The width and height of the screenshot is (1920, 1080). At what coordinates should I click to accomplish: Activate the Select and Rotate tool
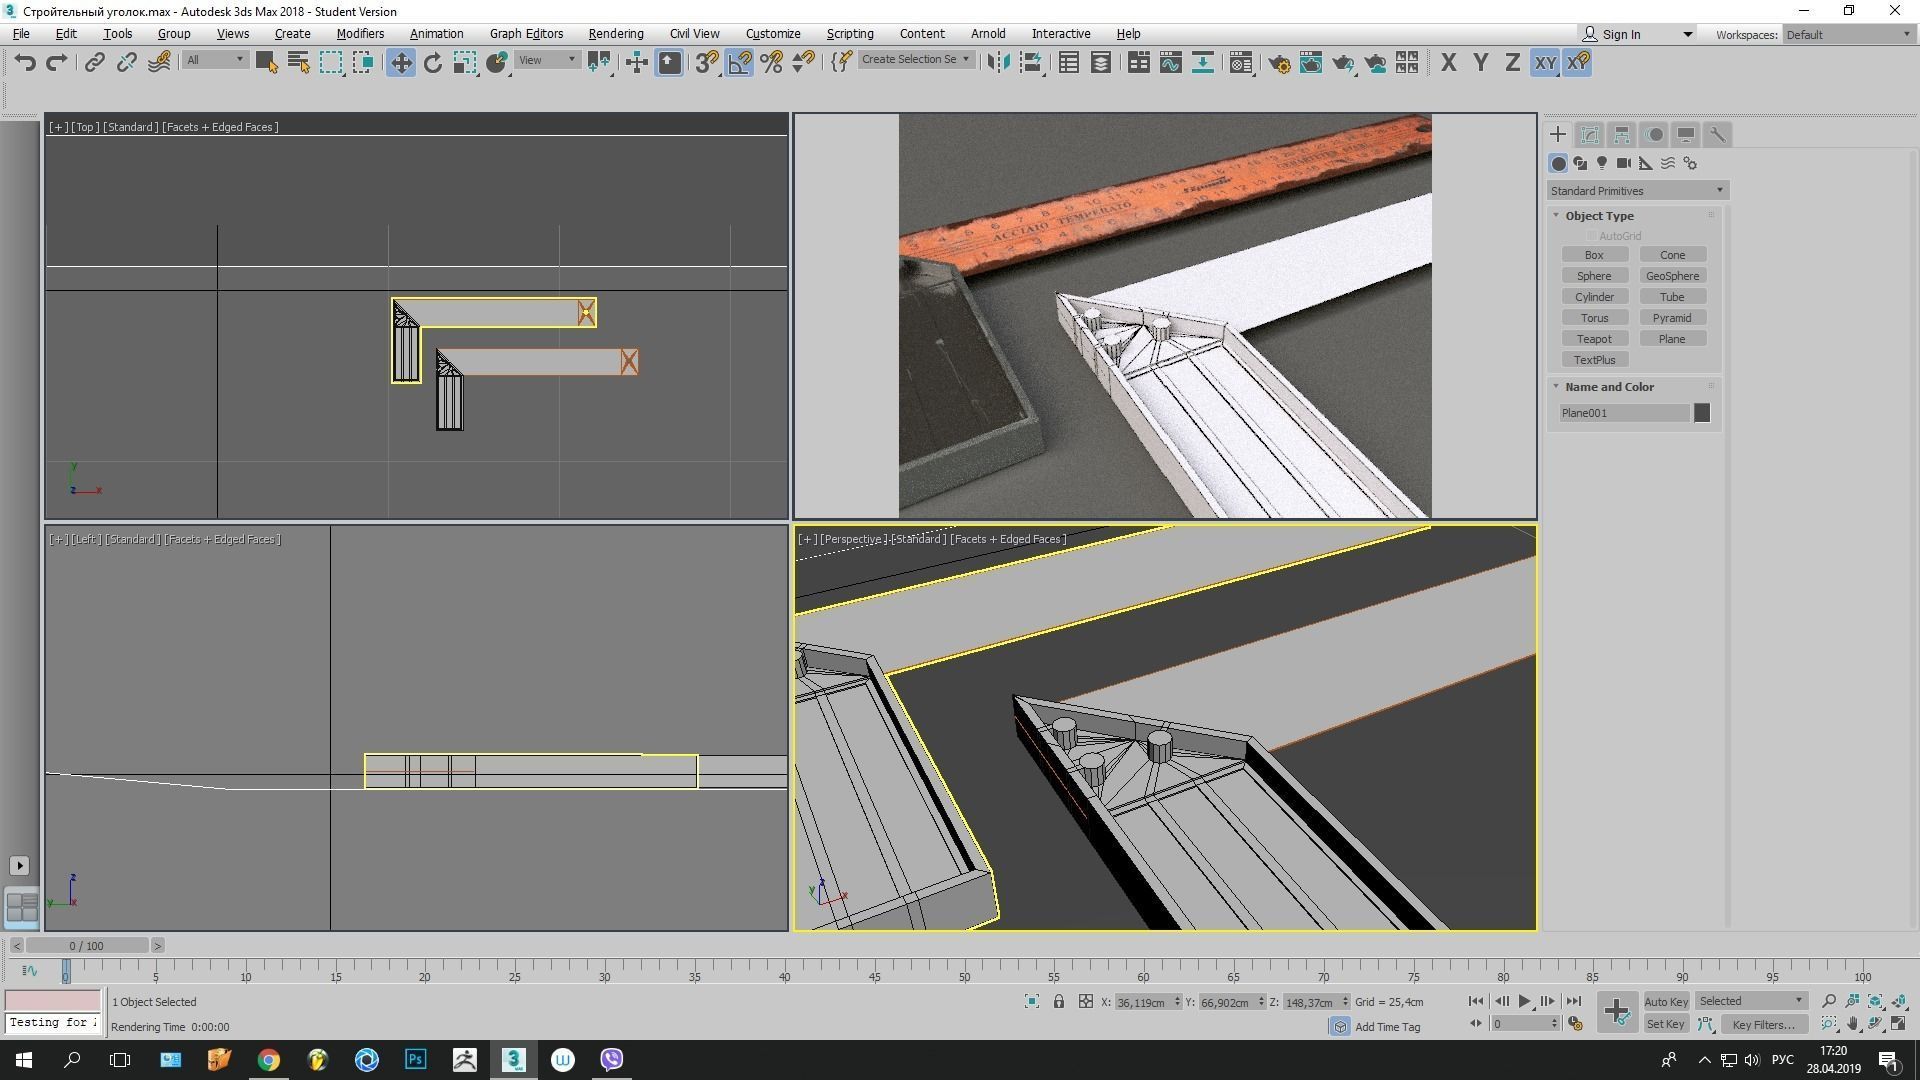click(433, 63)
